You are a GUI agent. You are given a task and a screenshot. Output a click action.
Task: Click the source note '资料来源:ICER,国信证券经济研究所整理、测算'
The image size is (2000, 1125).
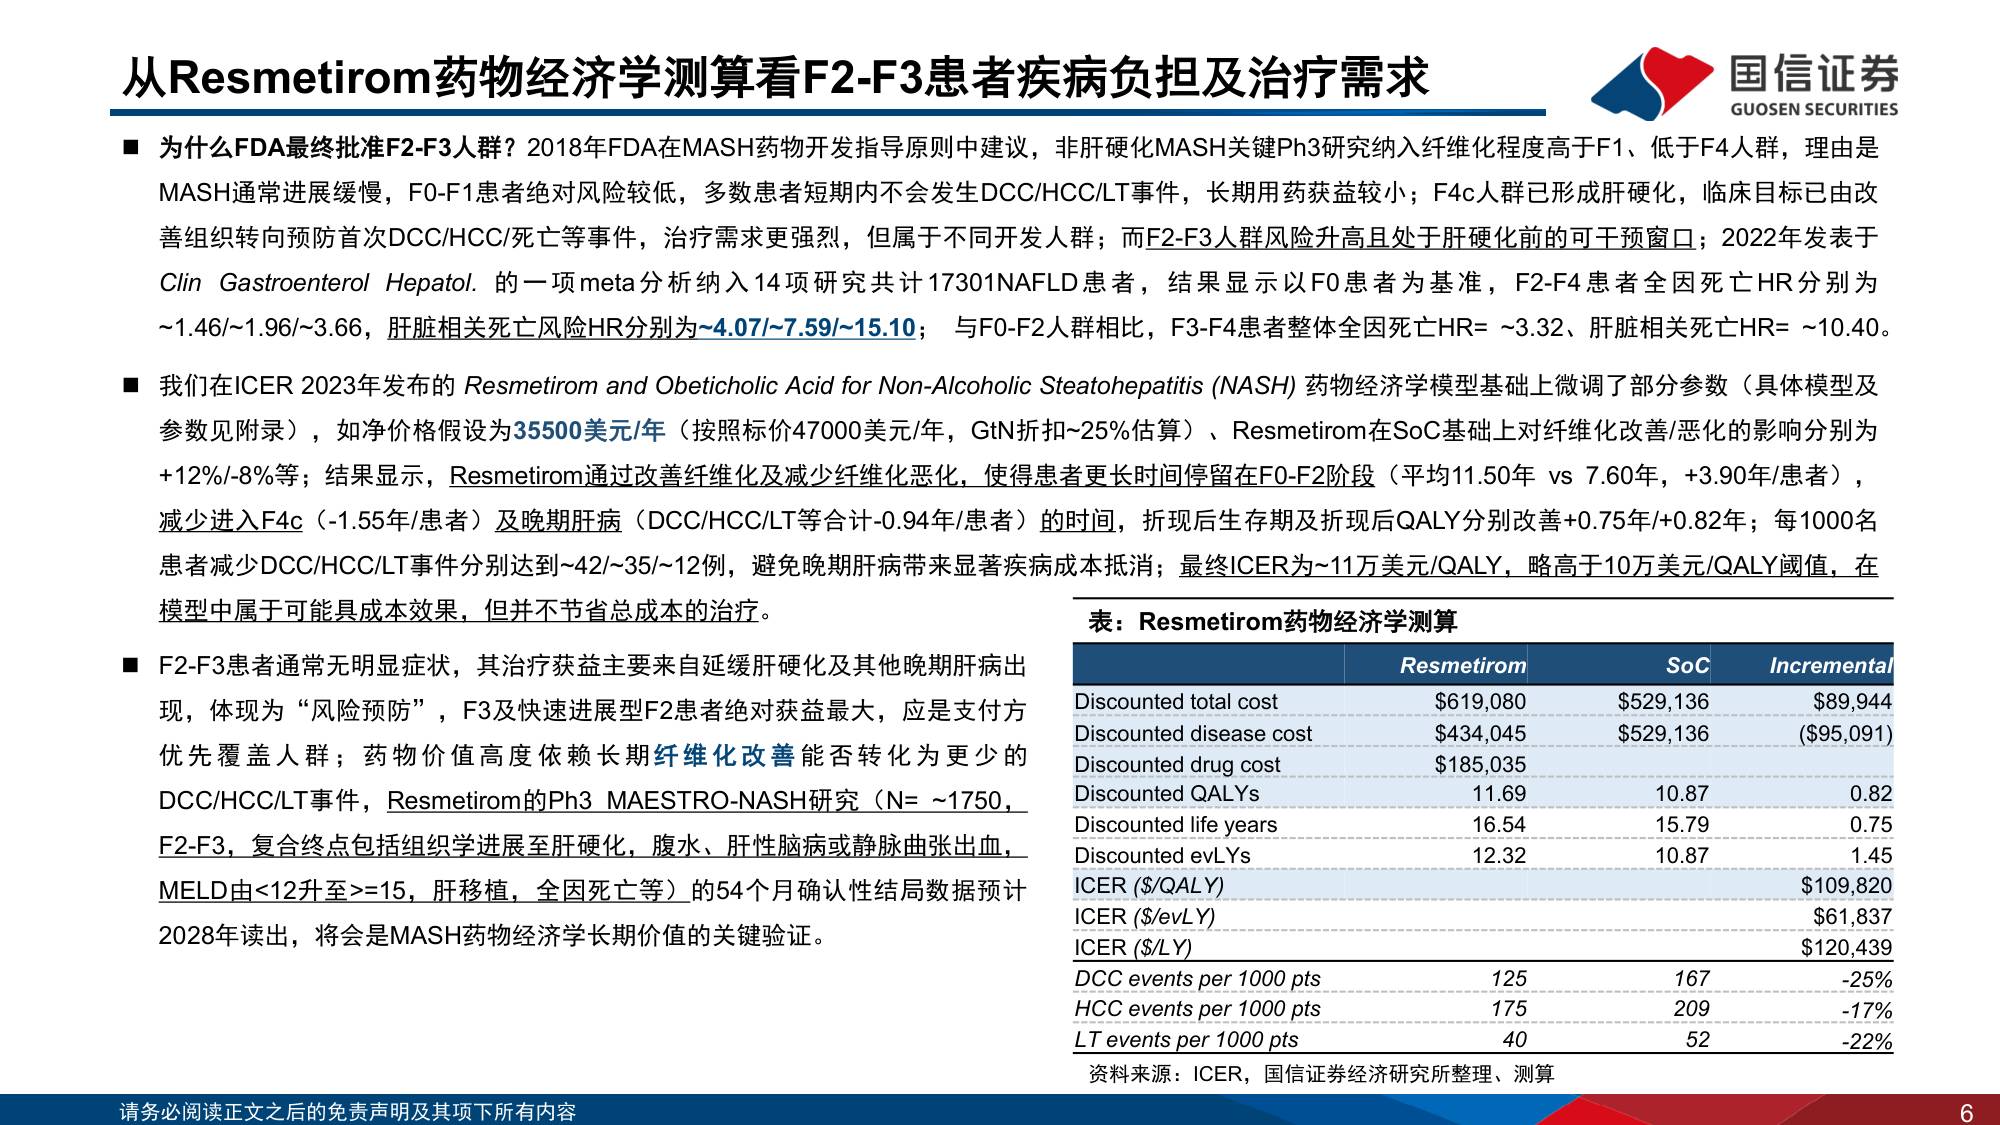point(1321,1074)
